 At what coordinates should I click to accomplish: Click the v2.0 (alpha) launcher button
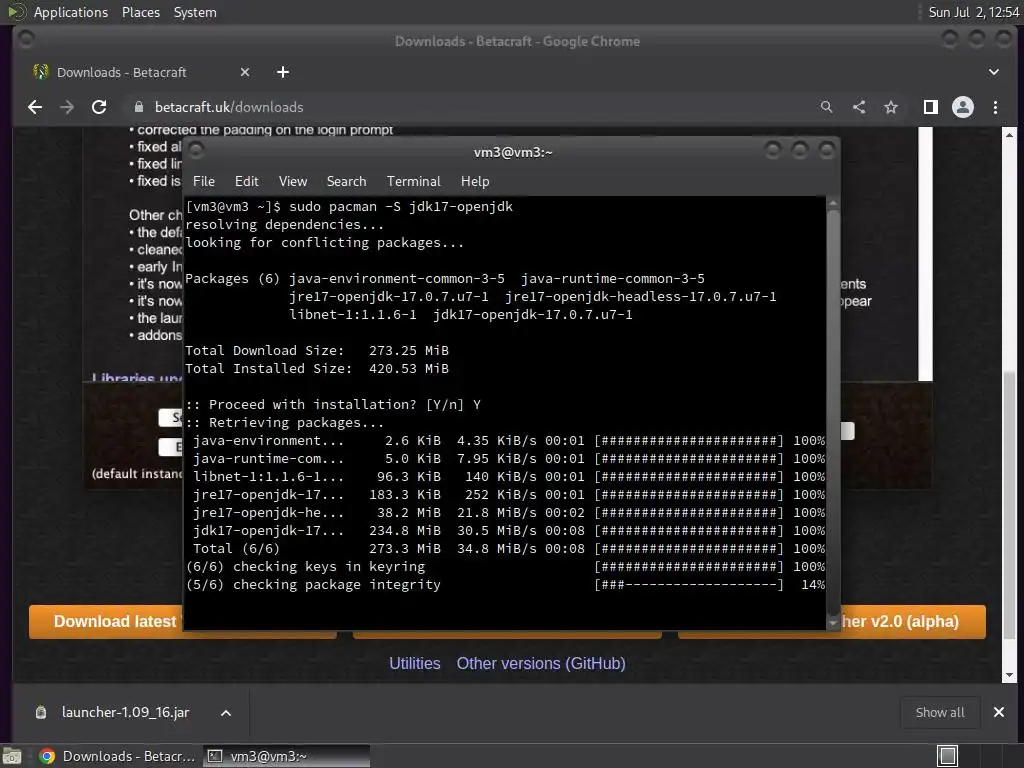(913, 622)
